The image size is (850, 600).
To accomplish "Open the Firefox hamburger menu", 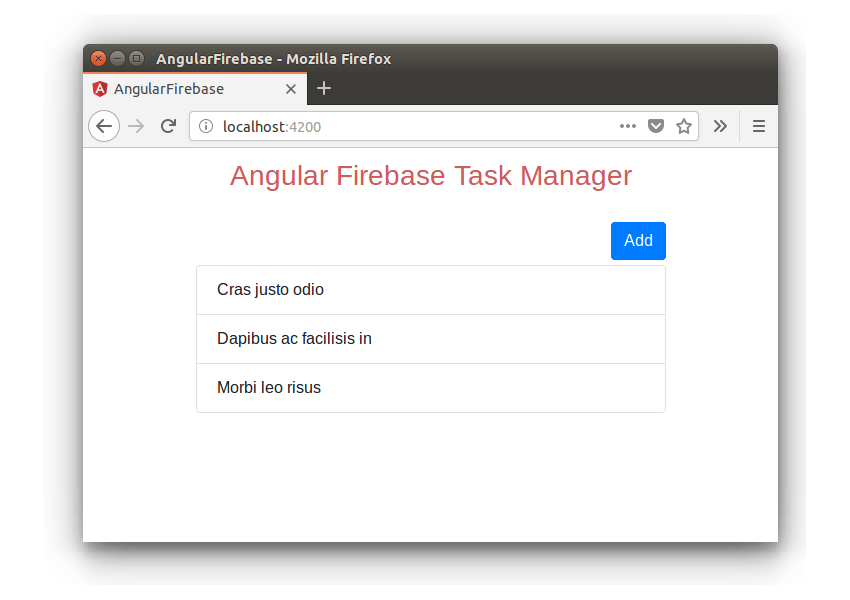I will point(759,126).
